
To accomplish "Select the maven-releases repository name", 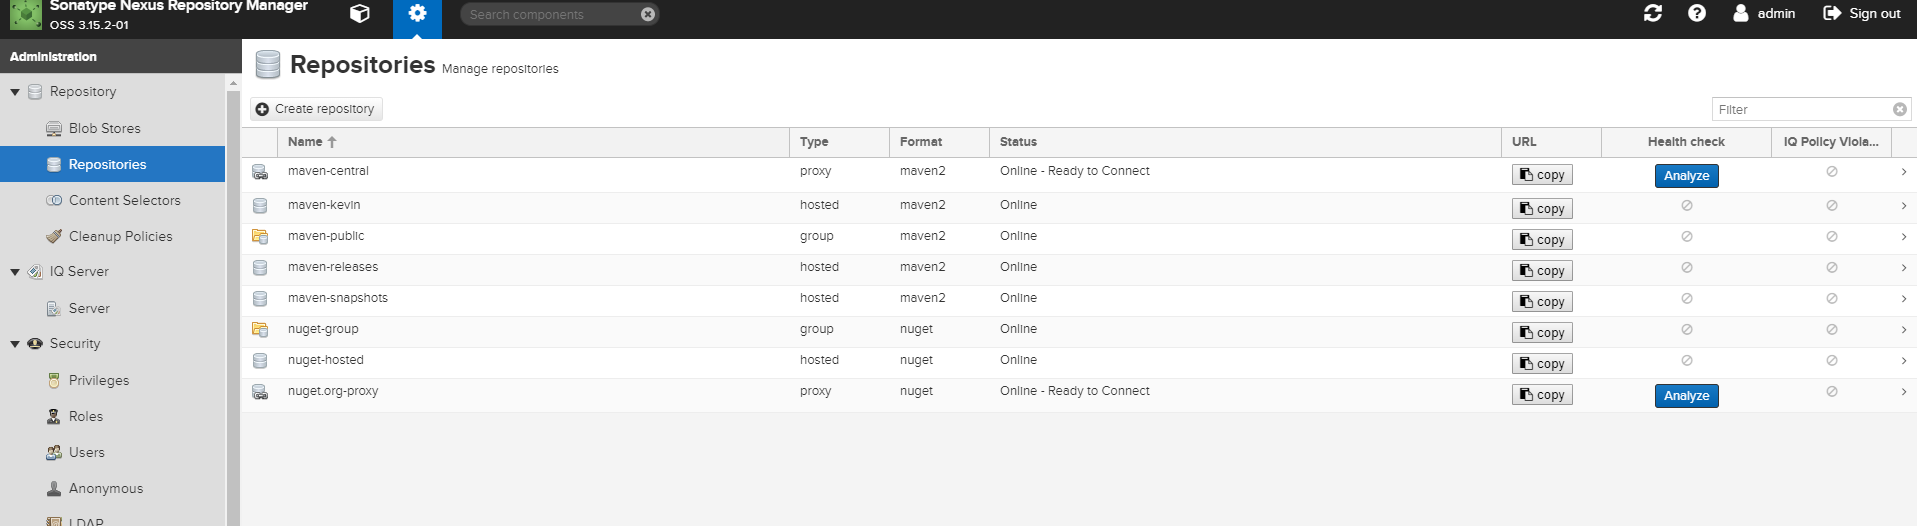I will click(333, 267).
